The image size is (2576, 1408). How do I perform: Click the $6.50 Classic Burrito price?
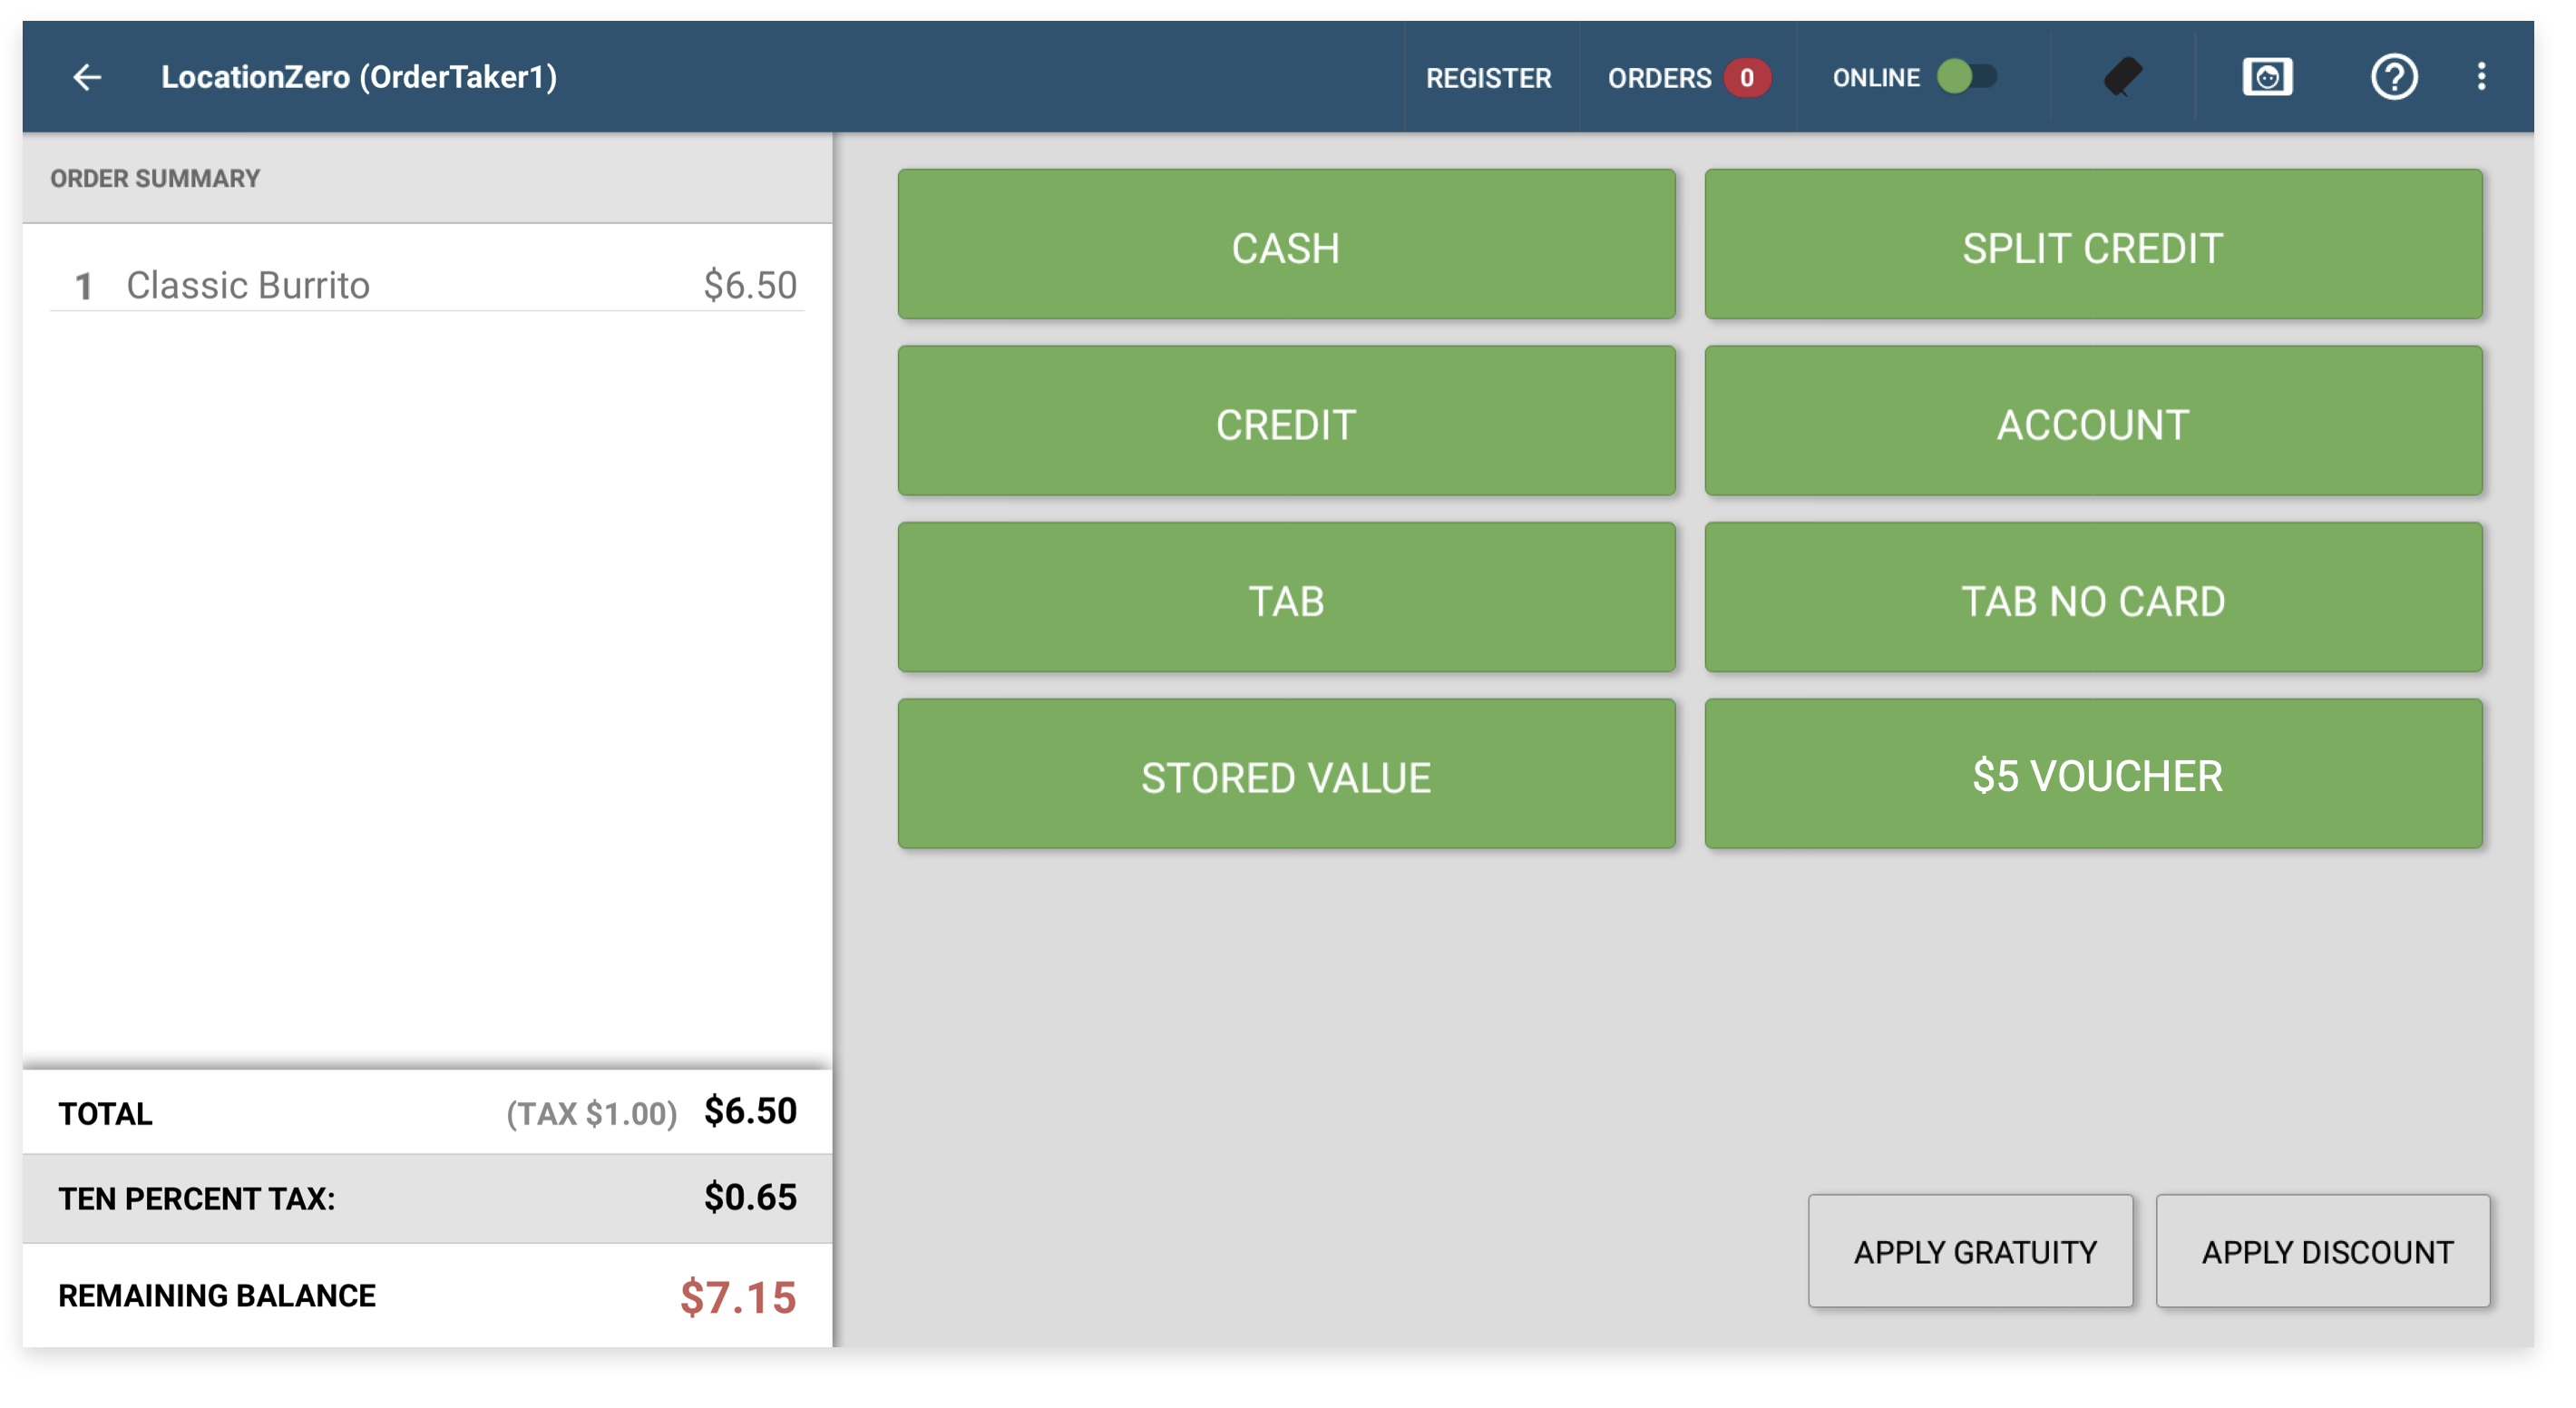750,285
